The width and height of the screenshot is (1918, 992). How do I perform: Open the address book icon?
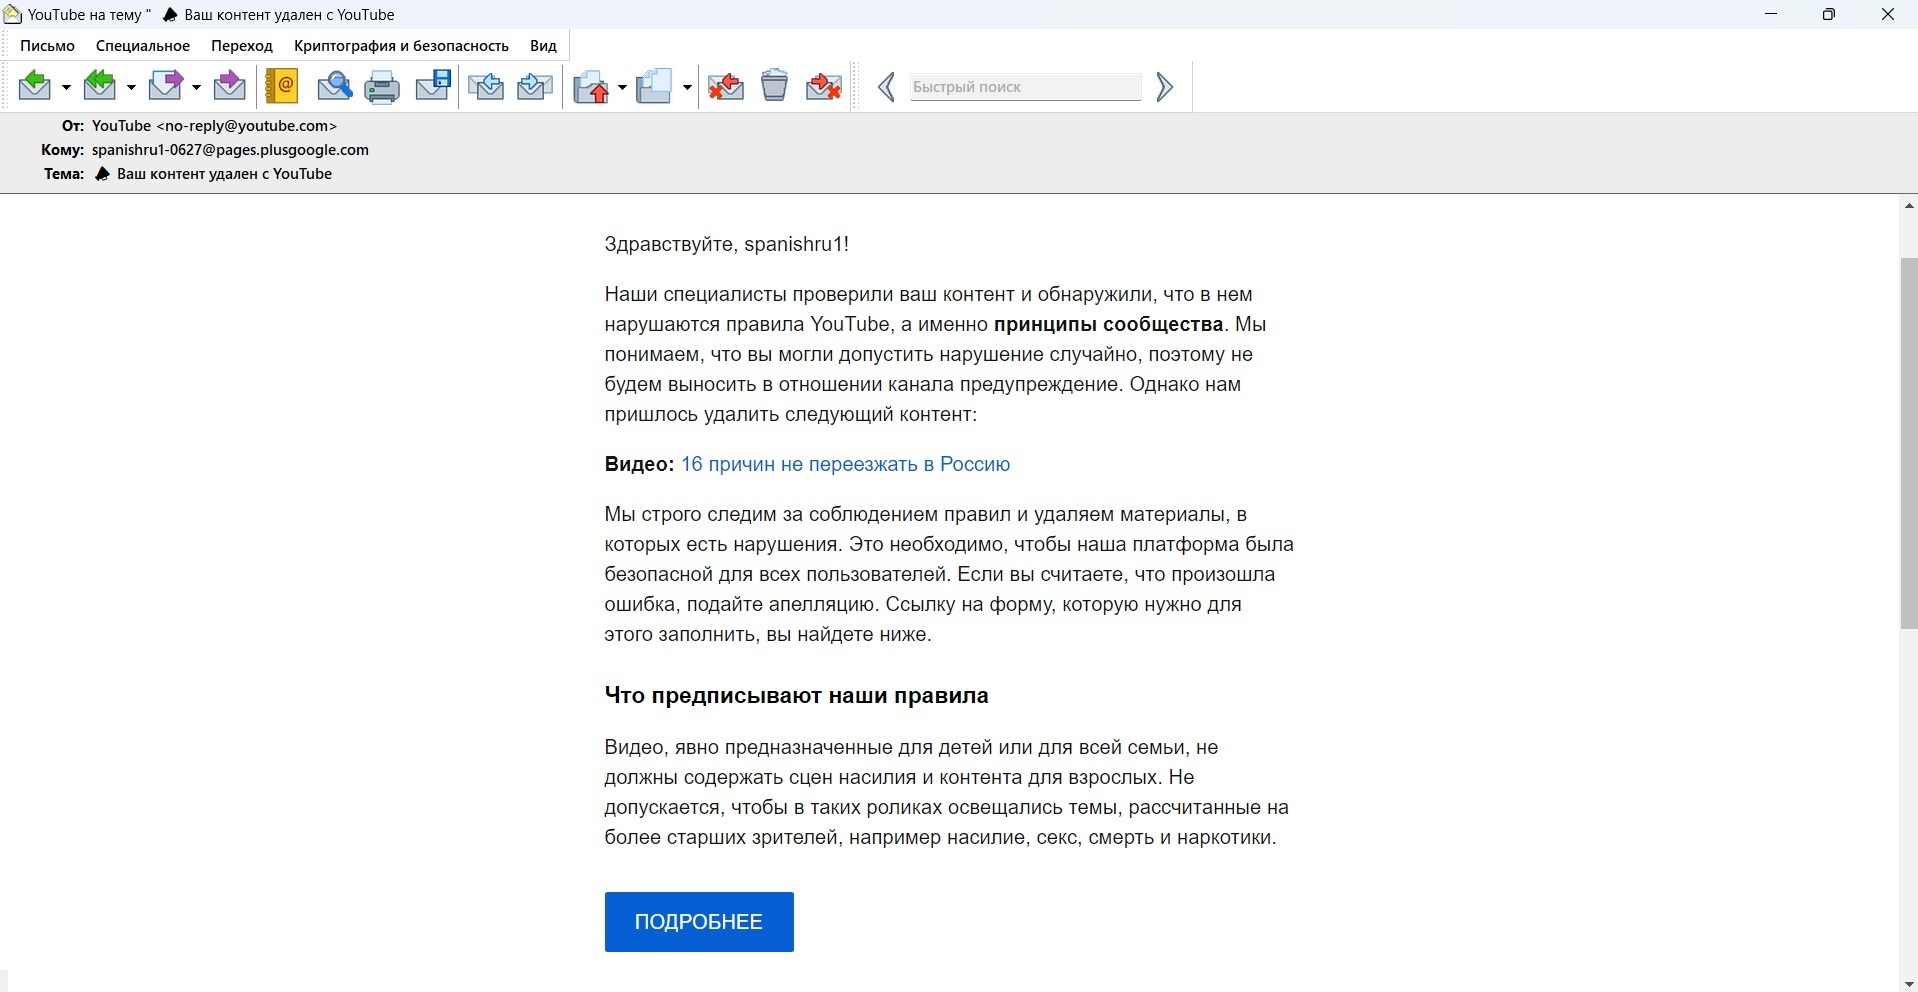[x=283, y=87]
